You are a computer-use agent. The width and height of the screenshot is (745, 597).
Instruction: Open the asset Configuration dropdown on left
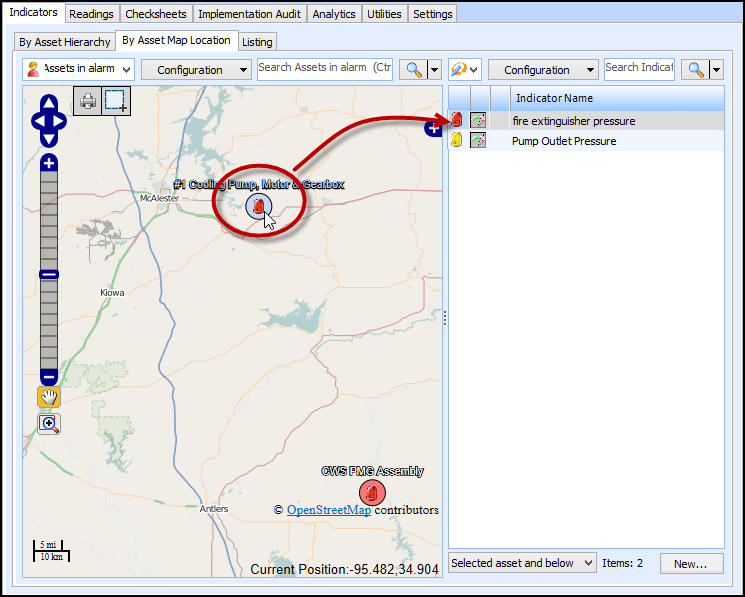[195, 70]
